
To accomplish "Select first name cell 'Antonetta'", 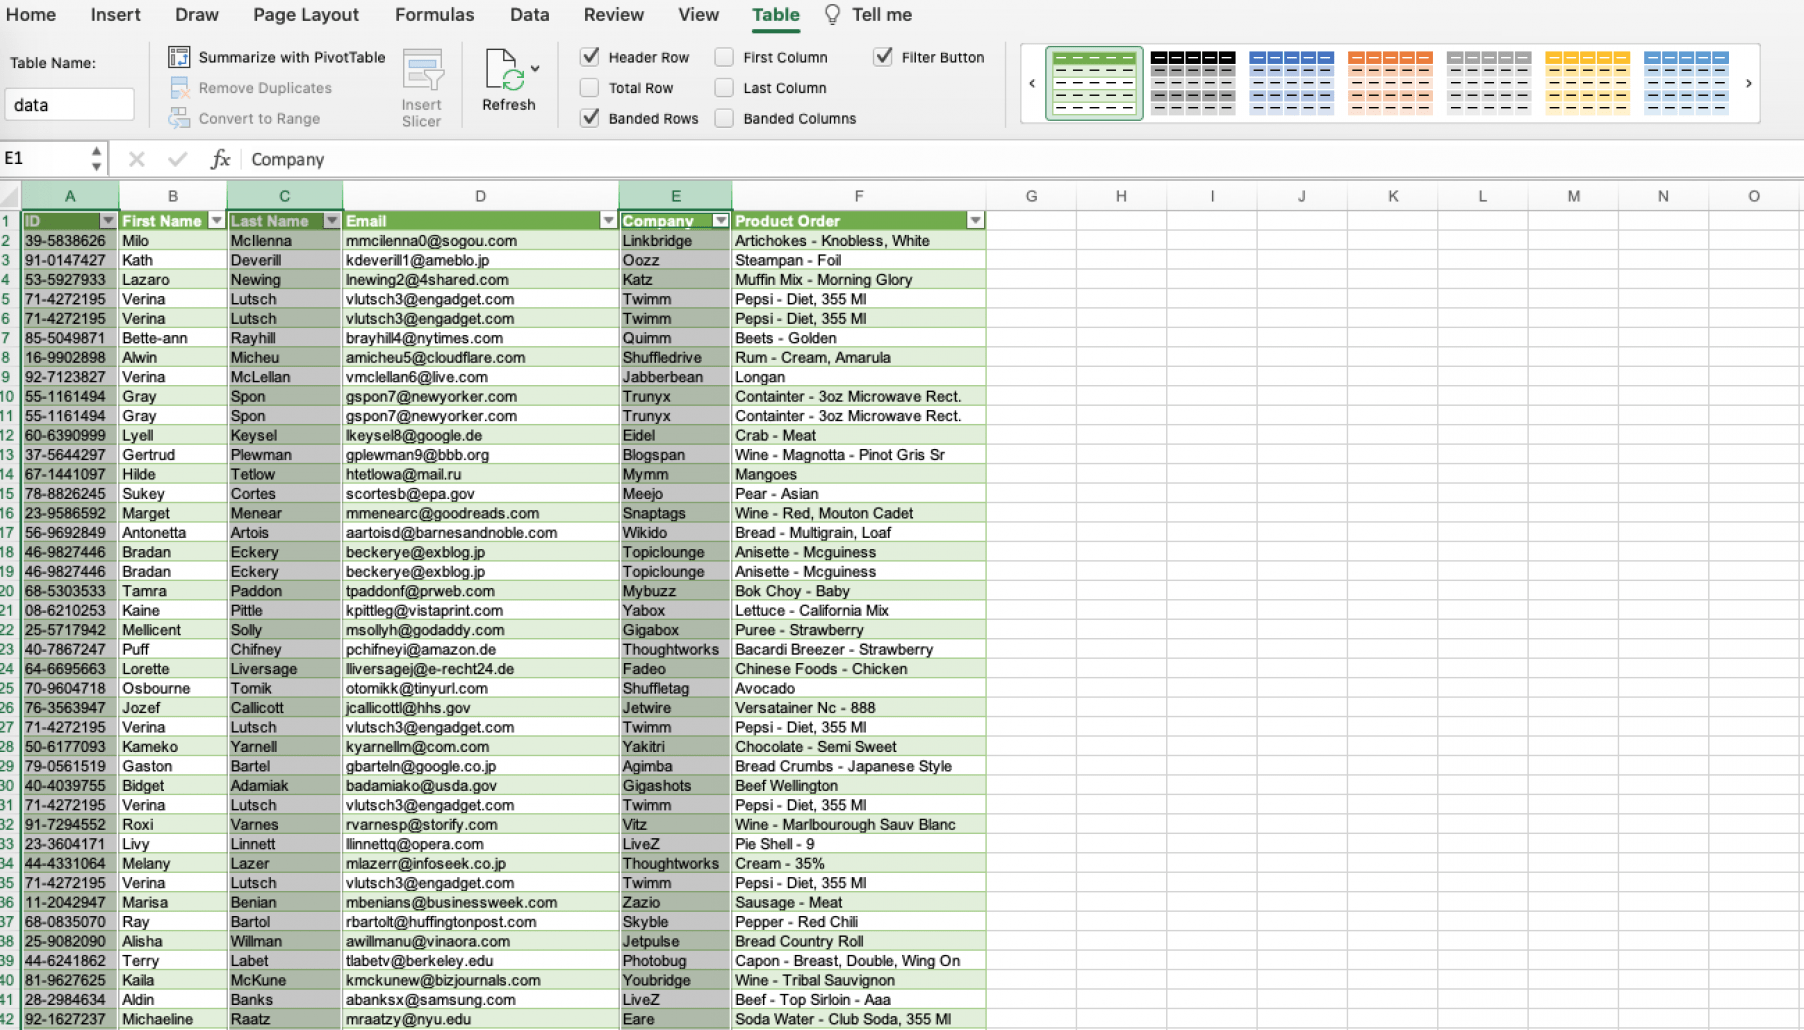I will [172, 532].
